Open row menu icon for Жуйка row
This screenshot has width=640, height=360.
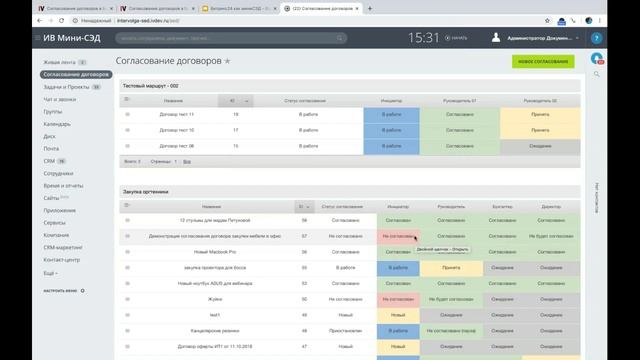pos(127,299)
